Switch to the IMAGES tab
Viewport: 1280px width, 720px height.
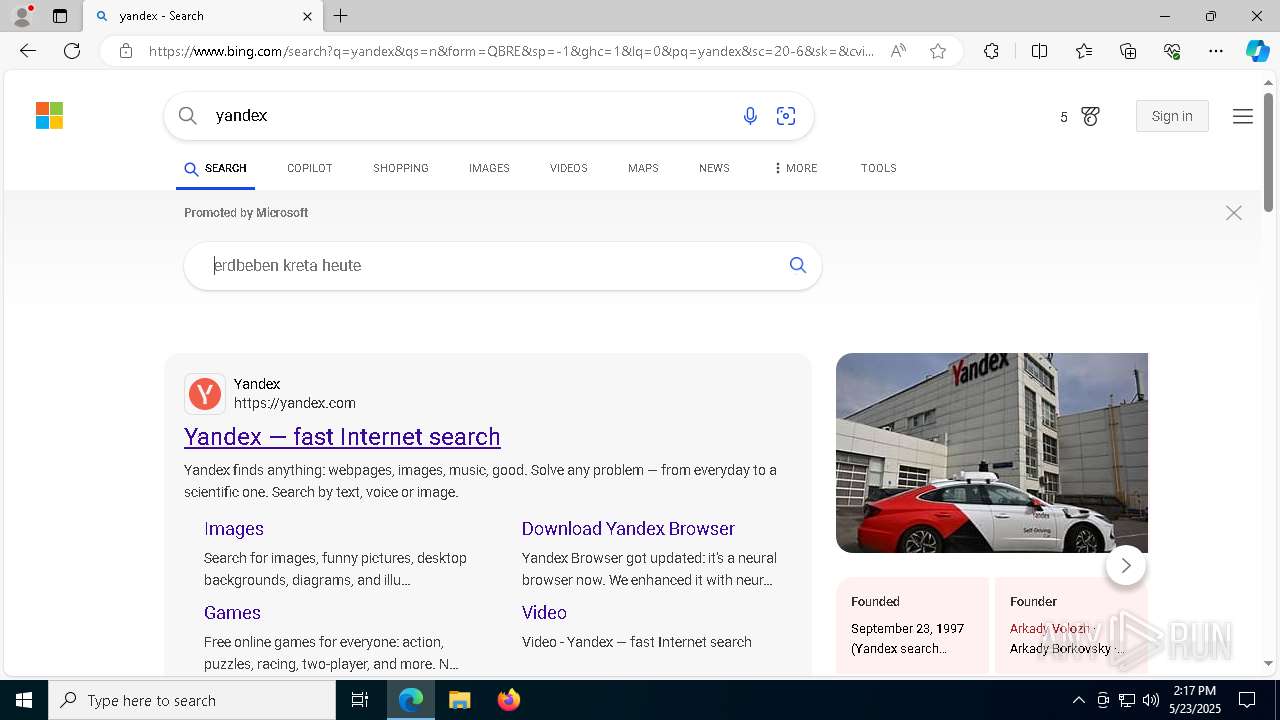click(489, 168)
